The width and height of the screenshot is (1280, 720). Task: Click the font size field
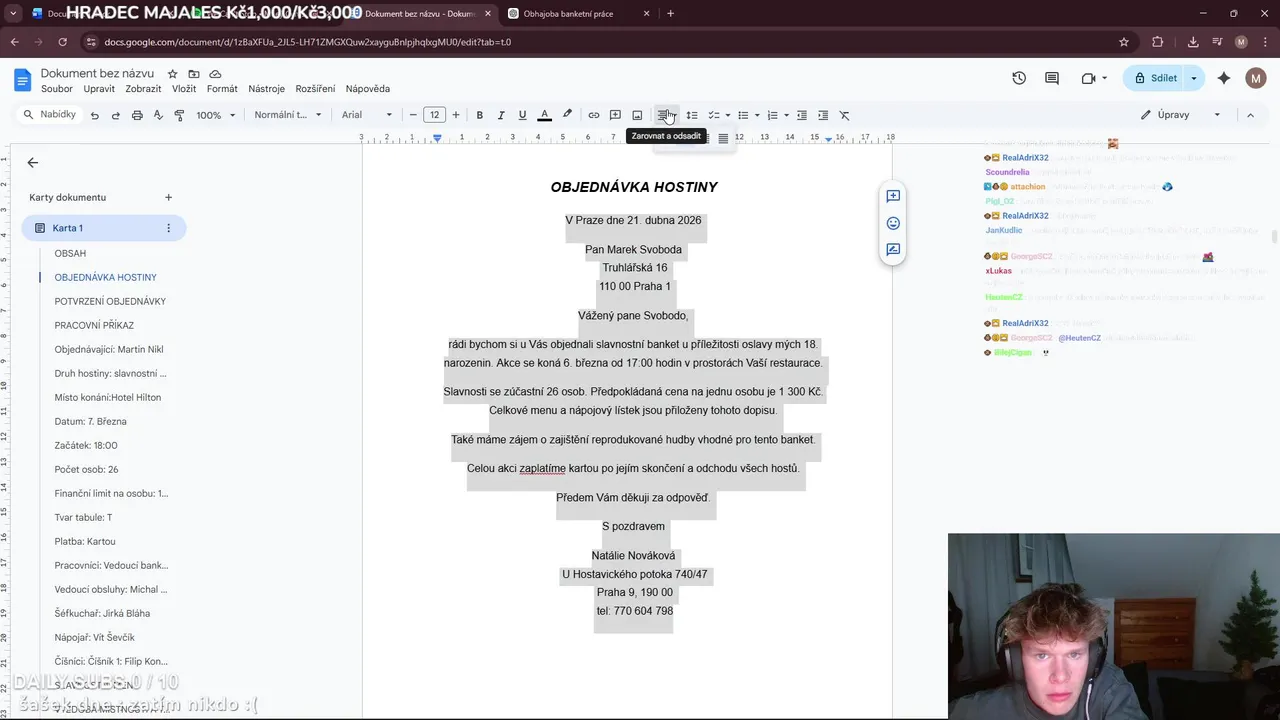point(434,115)
